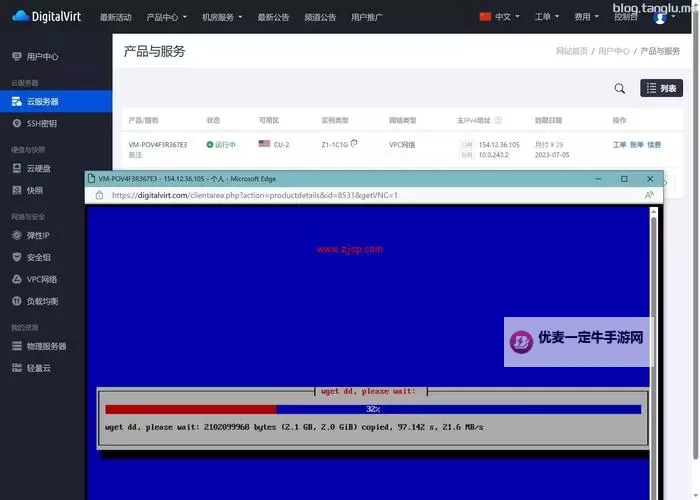Expand the 产品中心 dropdown
The image size is (700, 500).
click(x=167, y=17)
